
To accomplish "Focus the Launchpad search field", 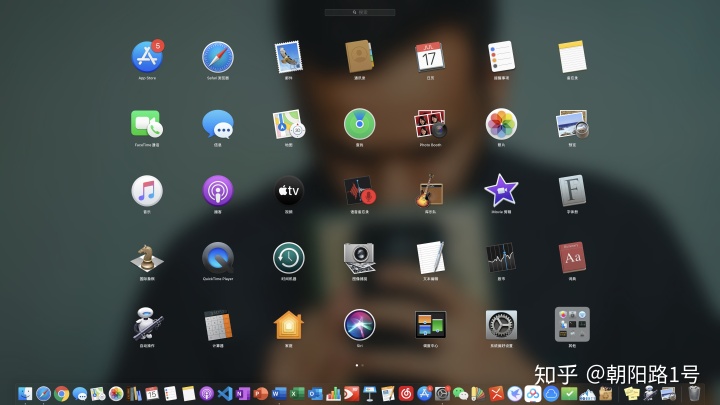I will coord(360,12).
